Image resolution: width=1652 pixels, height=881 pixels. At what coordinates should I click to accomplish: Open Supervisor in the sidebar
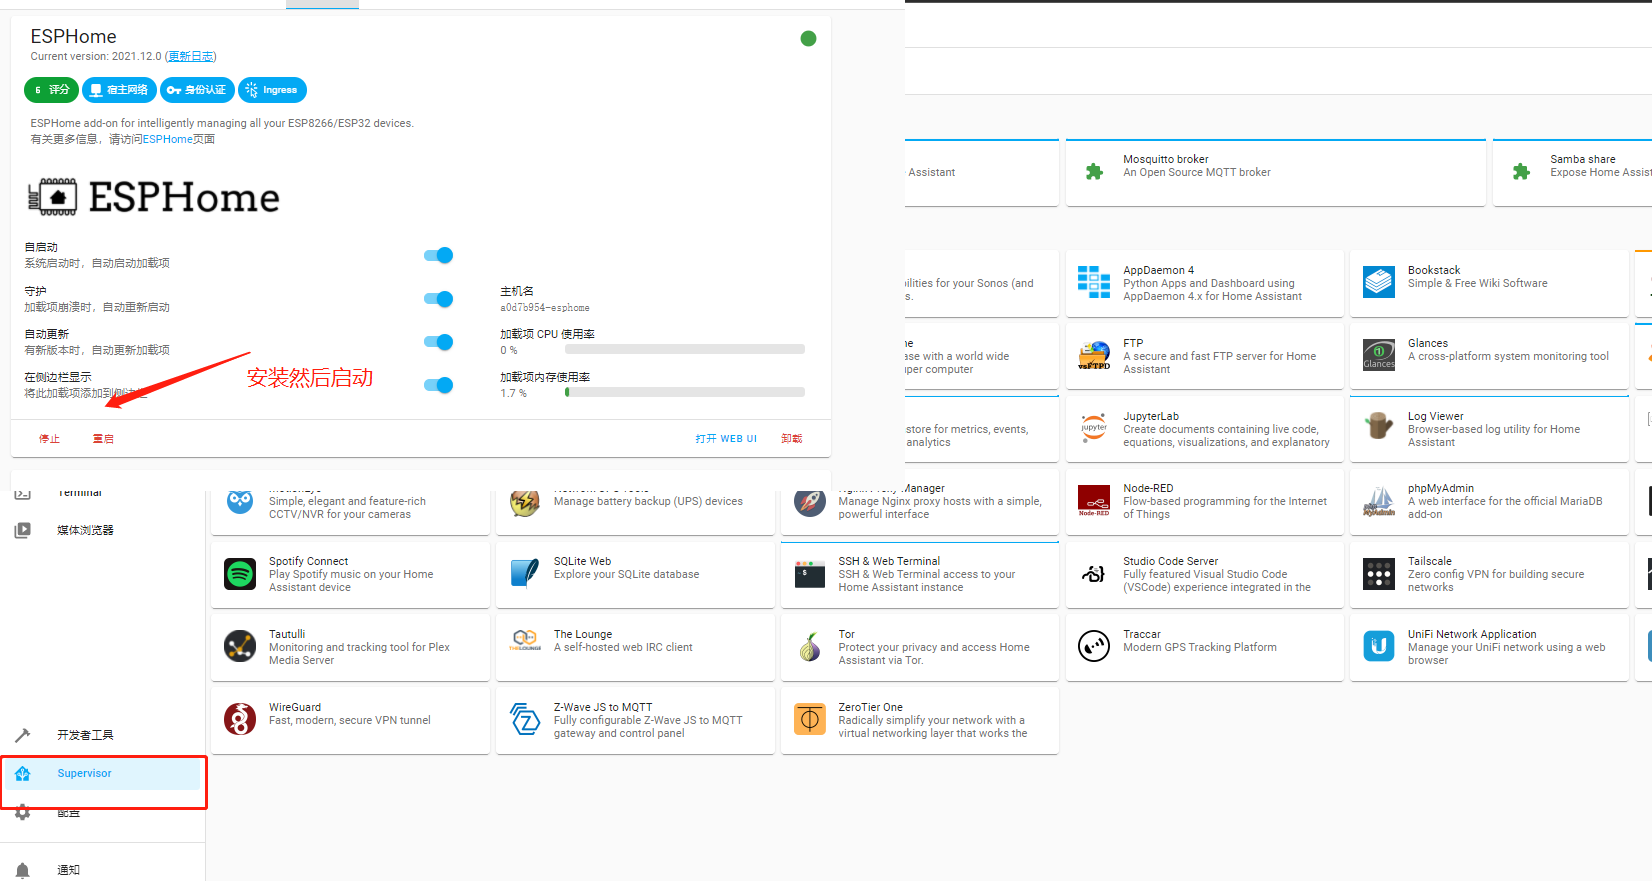(85, 773)
